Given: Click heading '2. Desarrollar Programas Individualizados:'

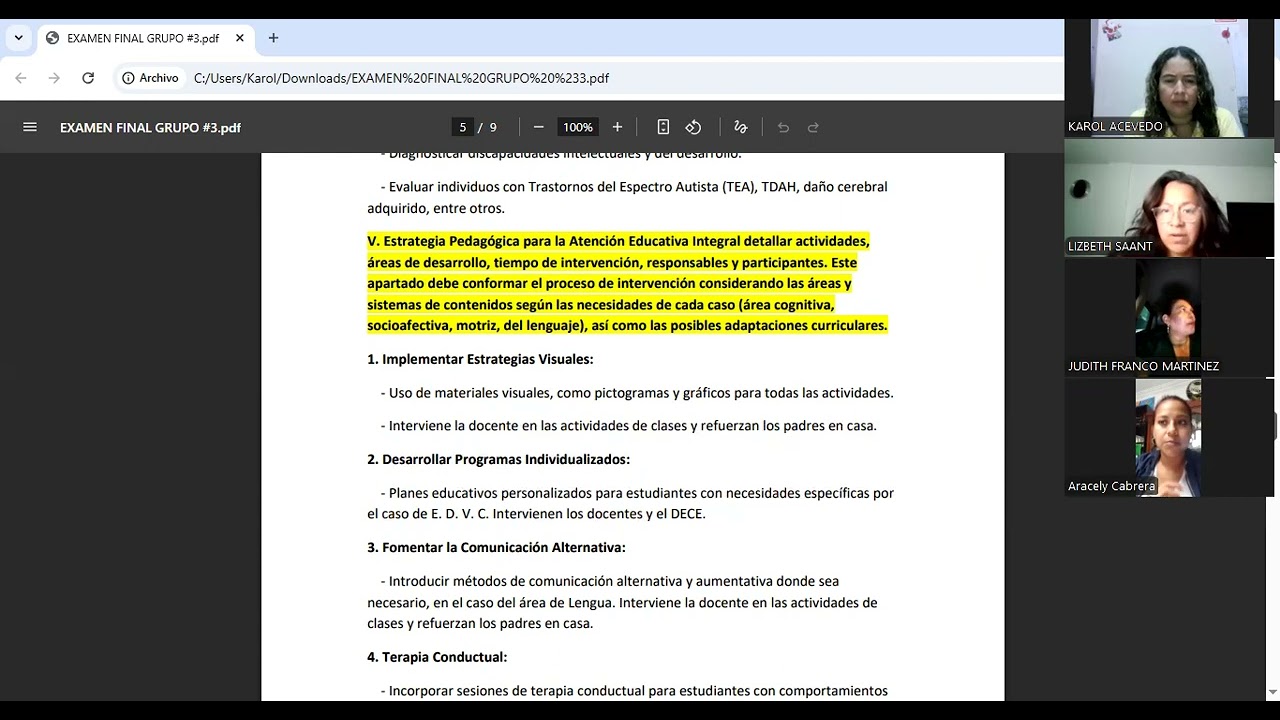Looking at the screenshot, I should (x=498, y=459).
